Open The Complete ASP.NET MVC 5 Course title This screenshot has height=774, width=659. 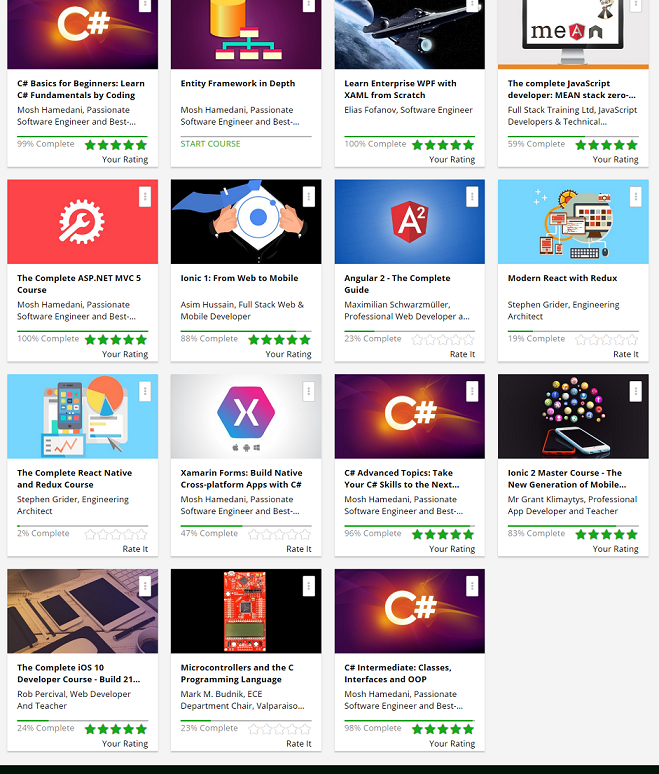tap(79, 284)
